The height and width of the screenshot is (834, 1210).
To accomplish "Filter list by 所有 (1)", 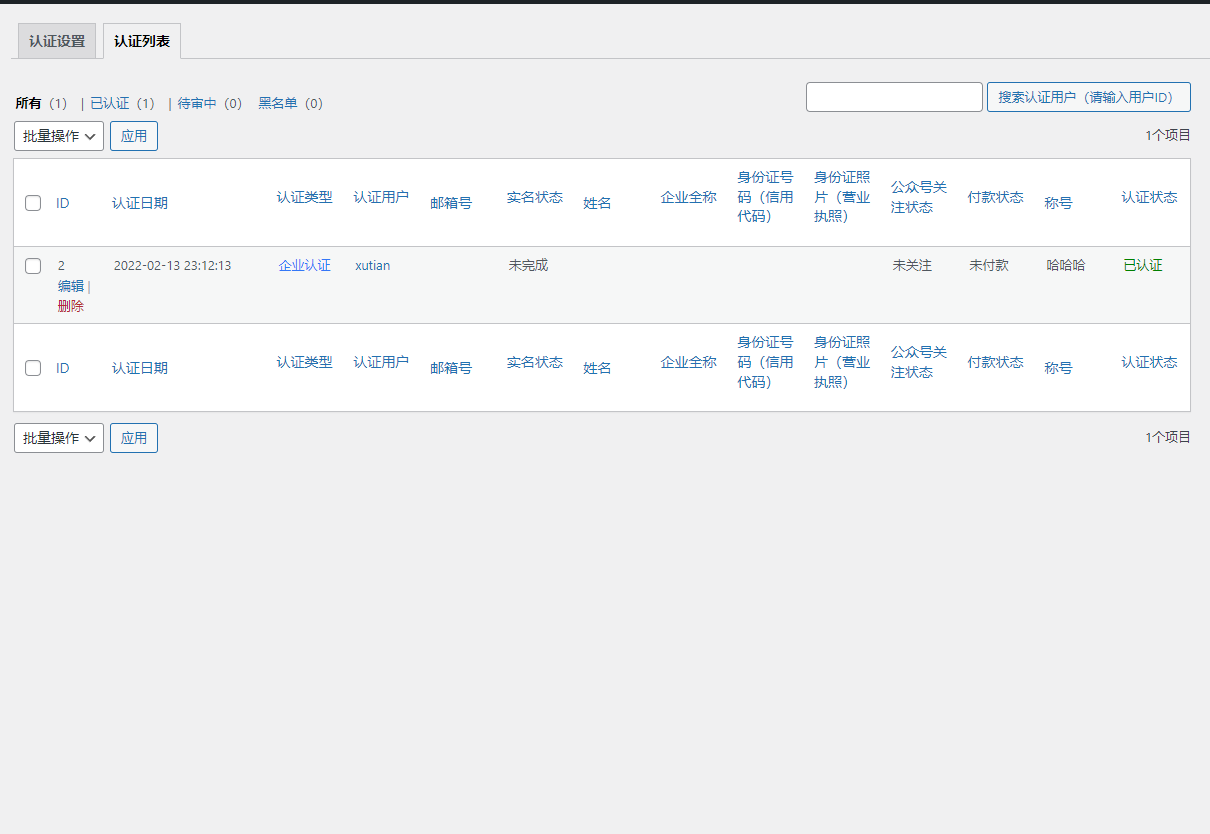I will point(41,103).
